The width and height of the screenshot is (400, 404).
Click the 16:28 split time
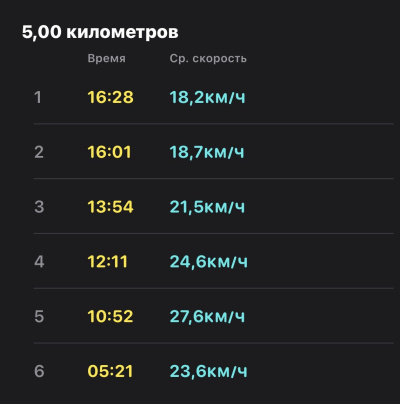110,97
